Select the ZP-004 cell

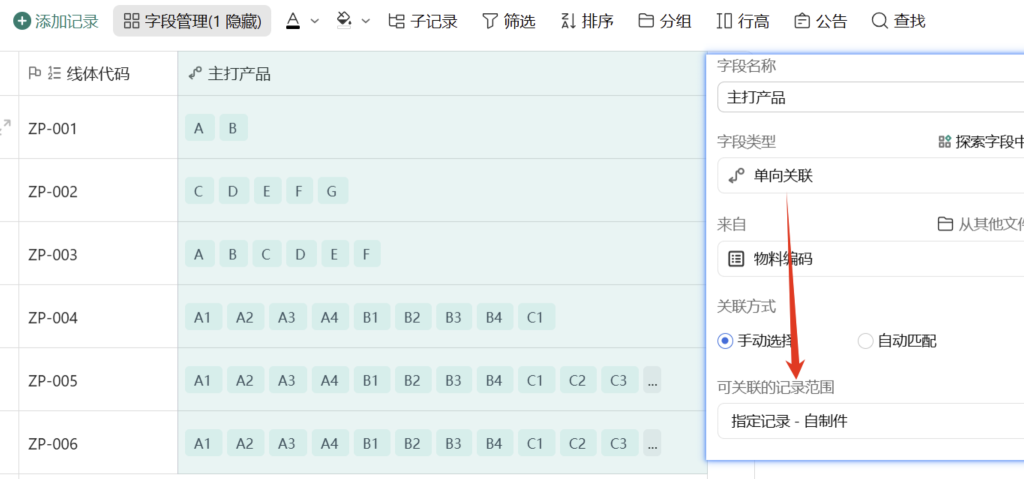[98, 317]
